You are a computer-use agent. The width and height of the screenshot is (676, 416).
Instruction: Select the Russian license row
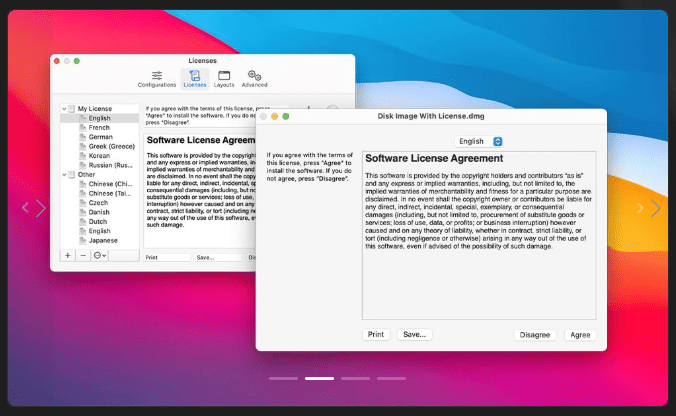coord(100,165)
